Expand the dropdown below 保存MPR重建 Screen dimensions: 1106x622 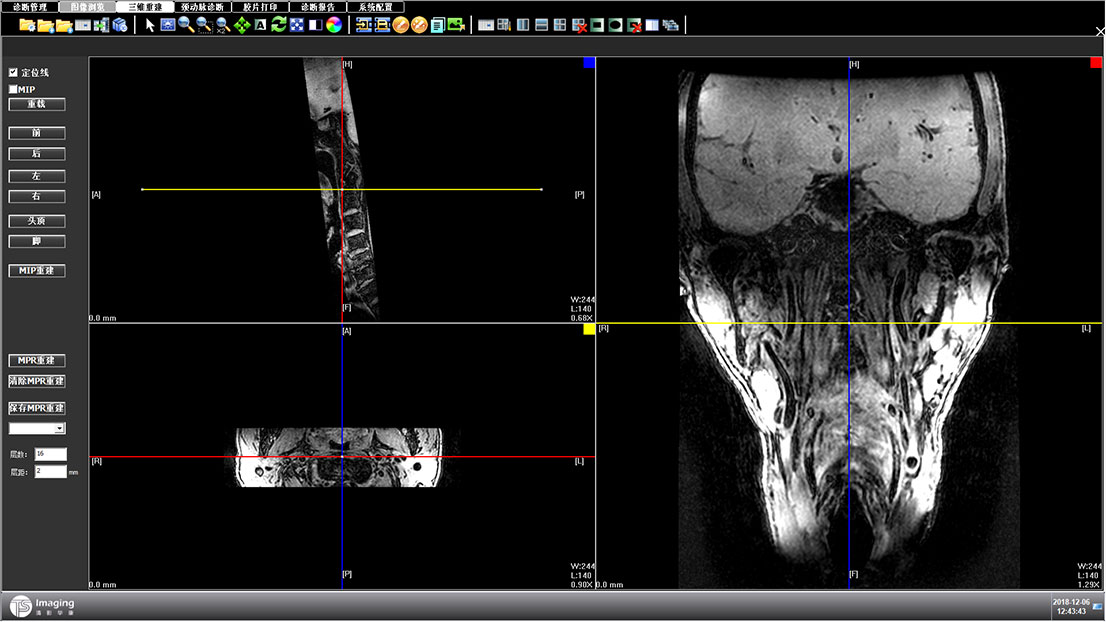tap(59, 428)
